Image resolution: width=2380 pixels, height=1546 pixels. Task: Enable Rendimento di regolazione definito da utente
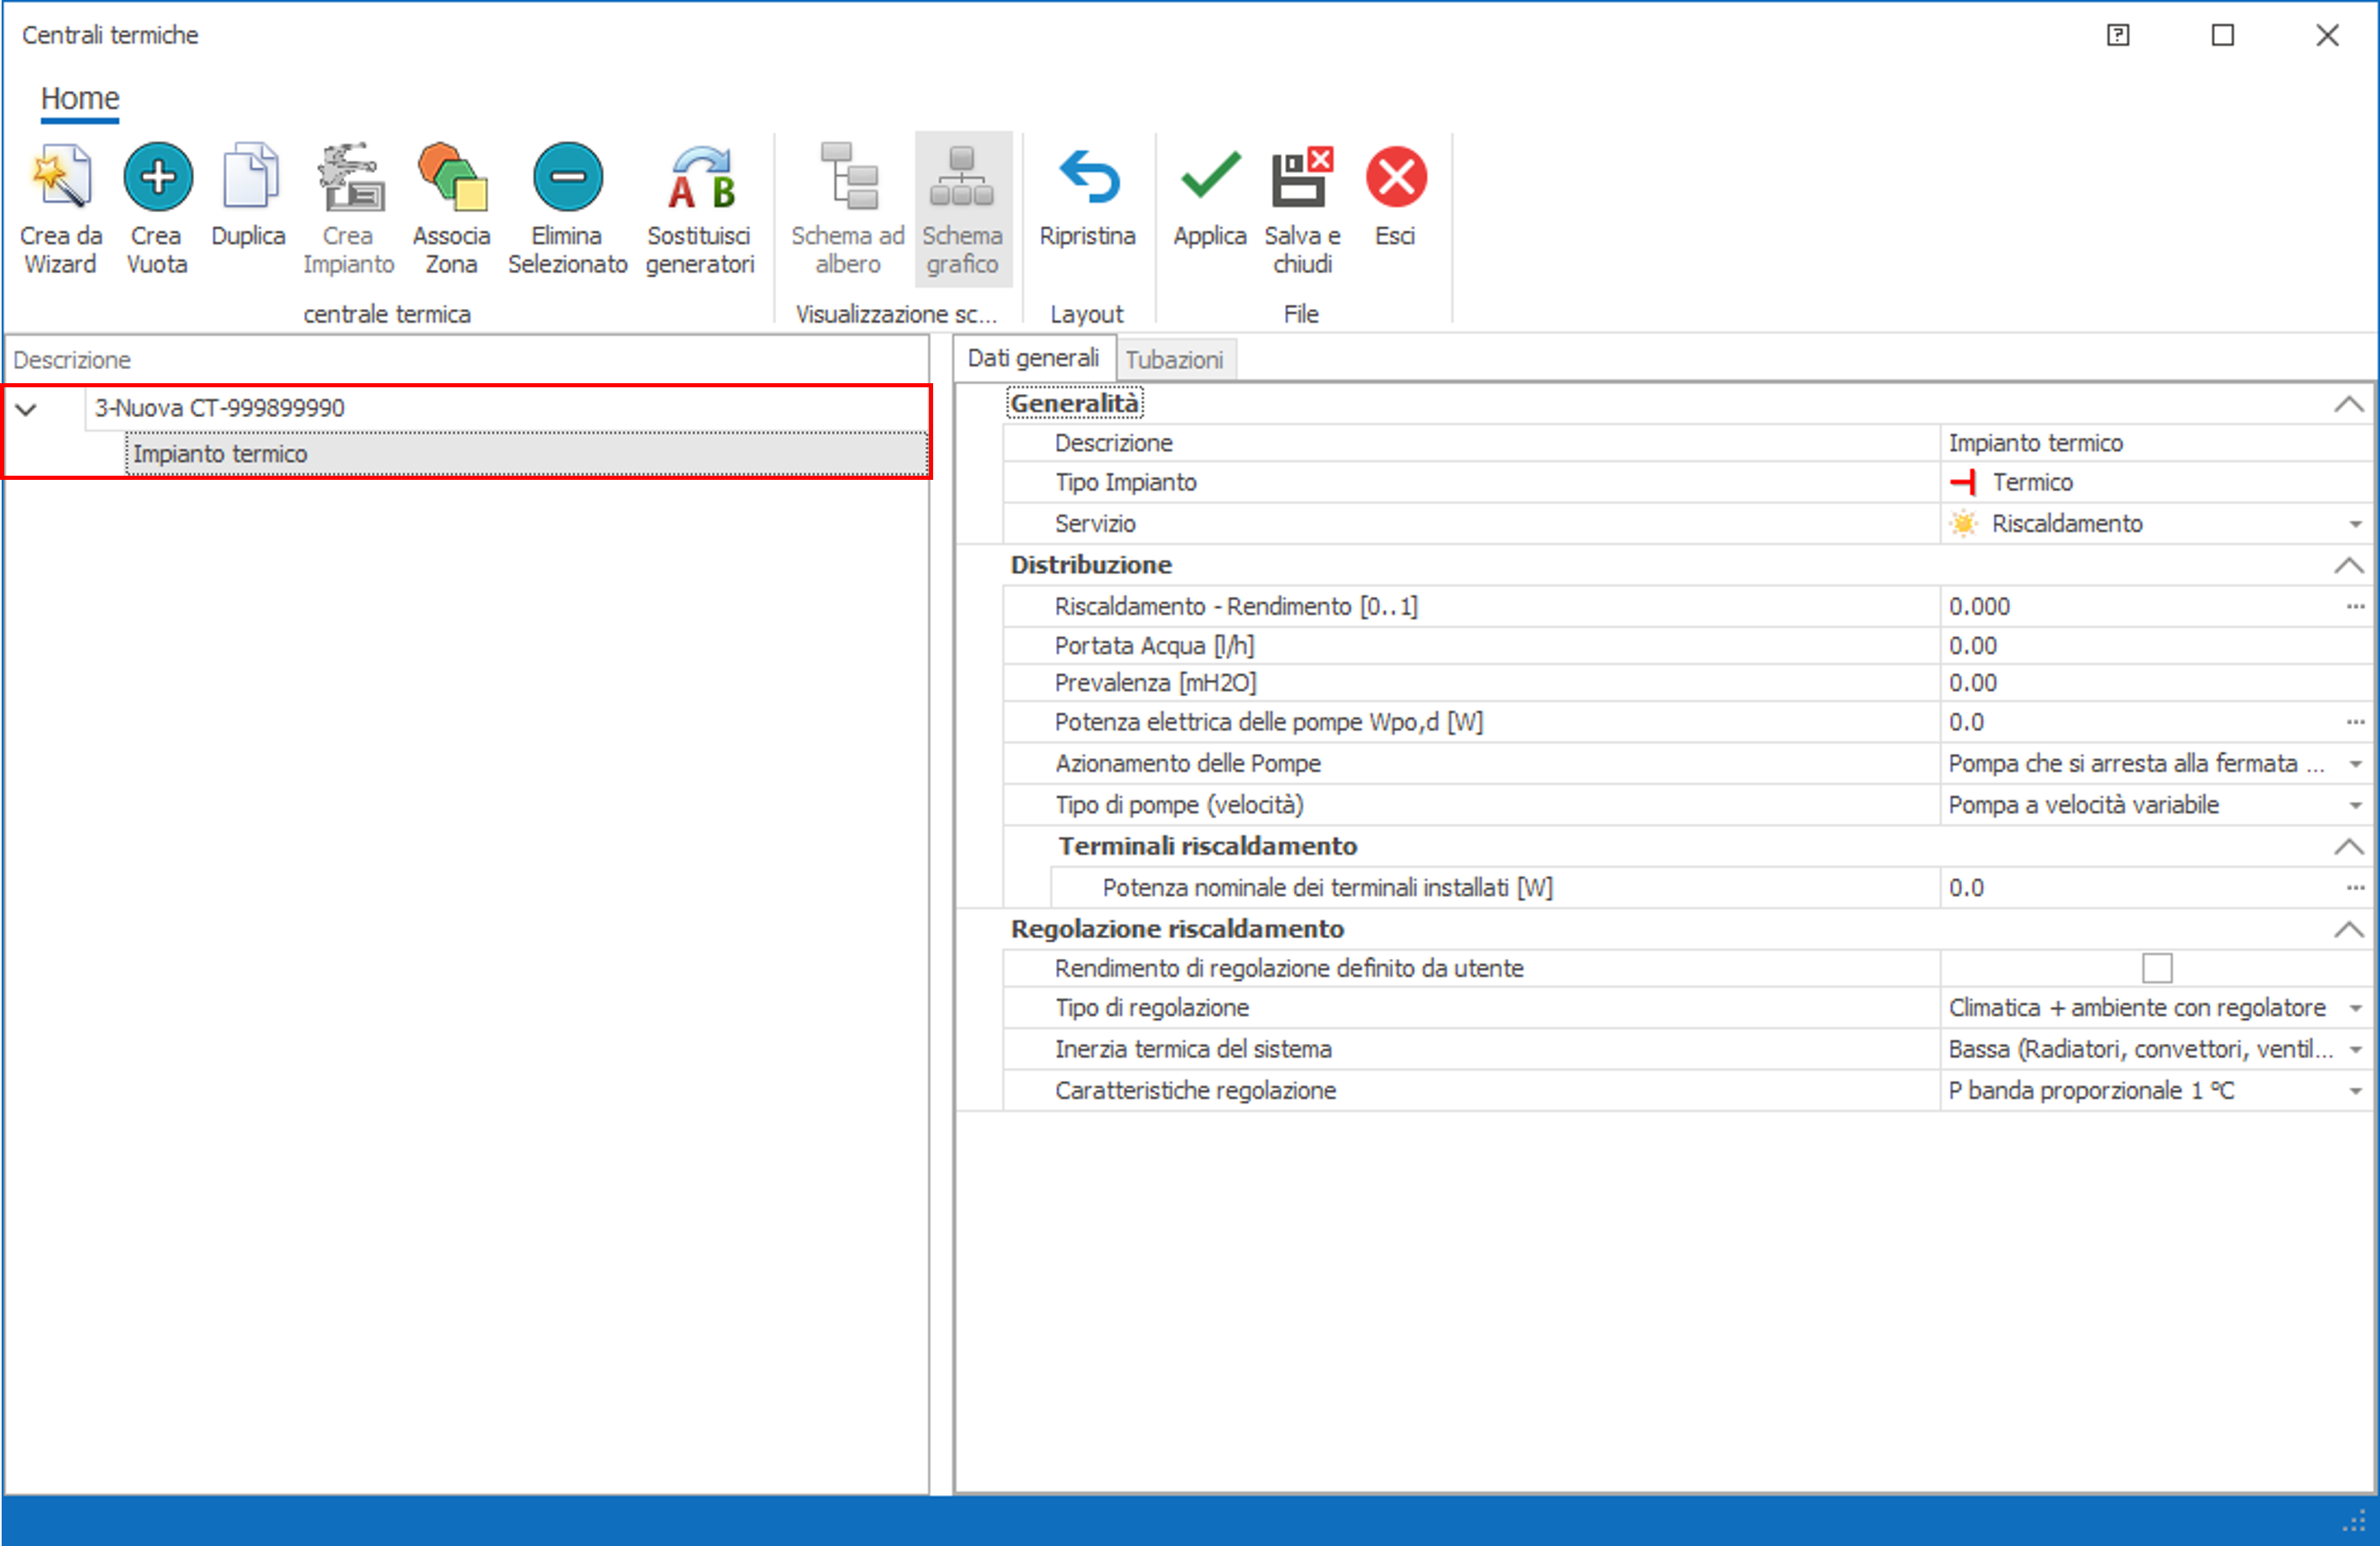(x=2156, y=968)
